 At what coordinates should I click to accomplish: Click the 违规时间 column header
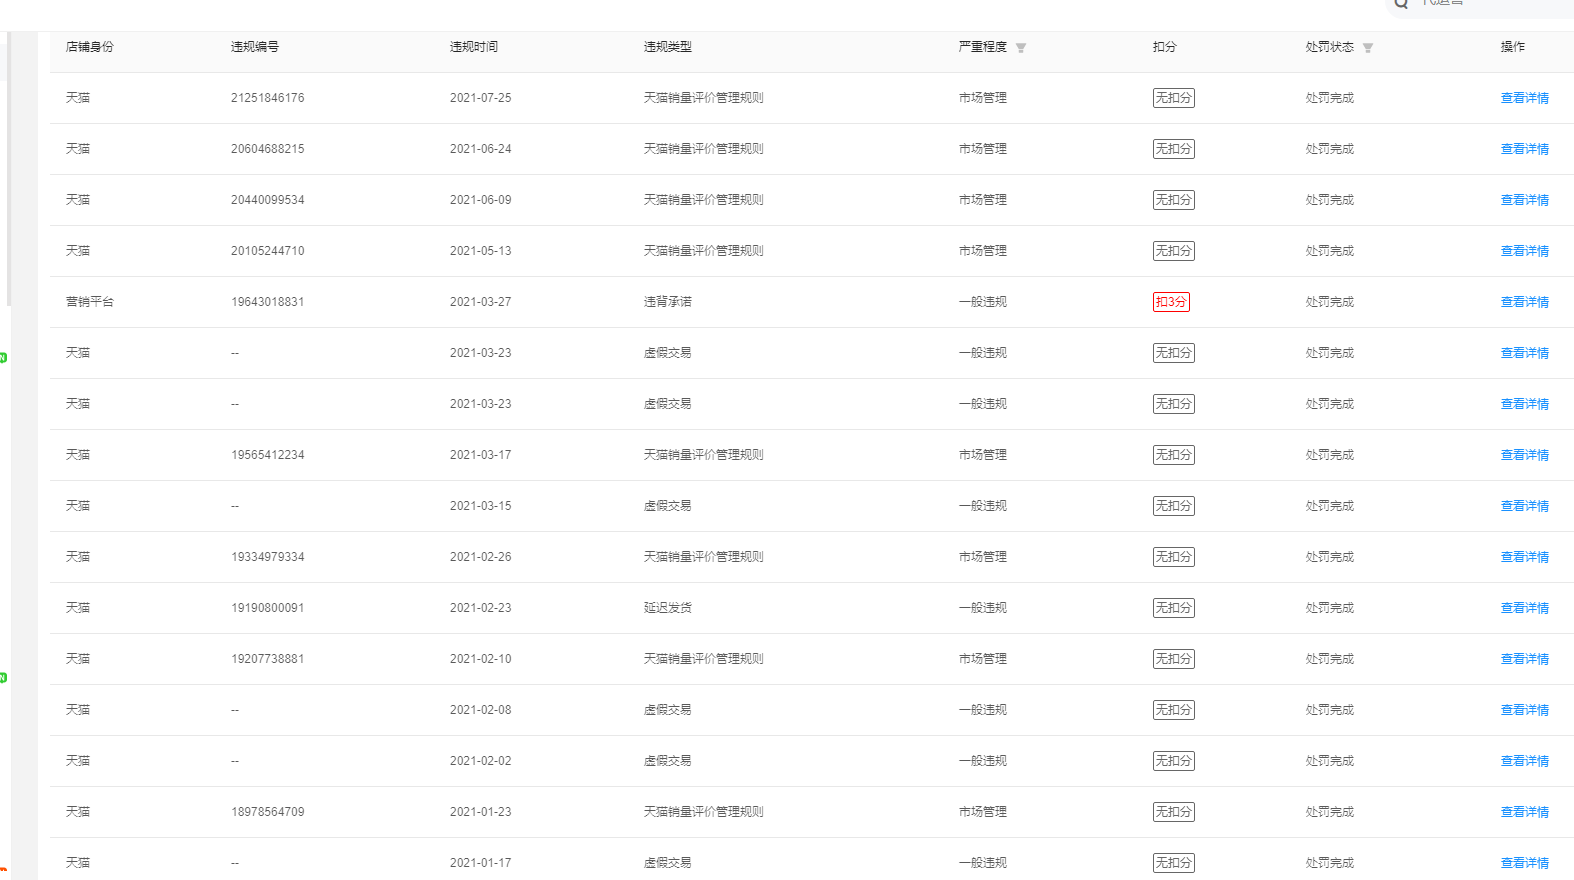tap(473, 47)
